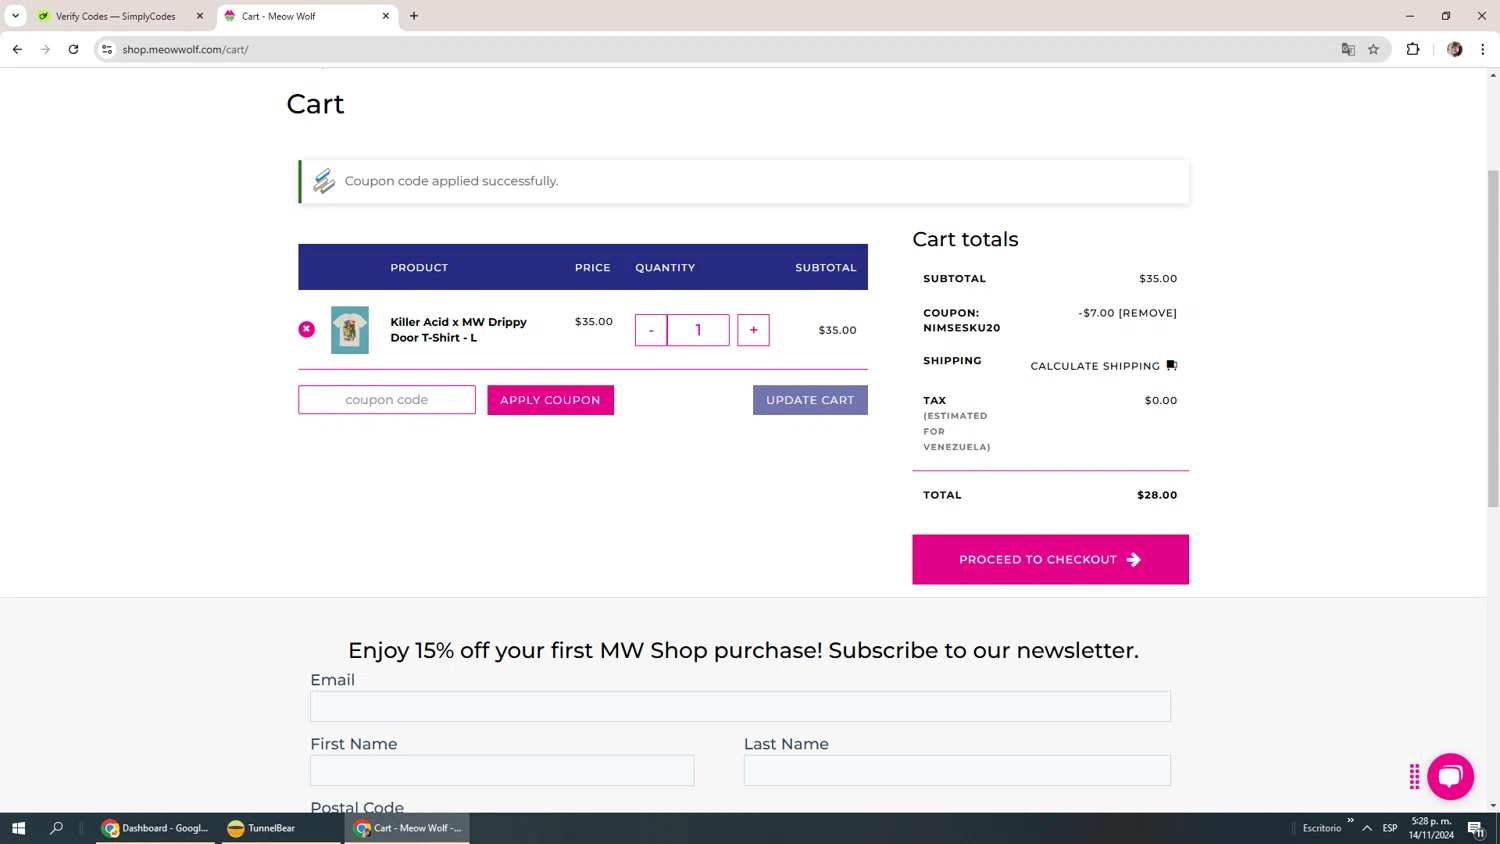Click the page vertical scrollbar thumb

(1494, 338)
